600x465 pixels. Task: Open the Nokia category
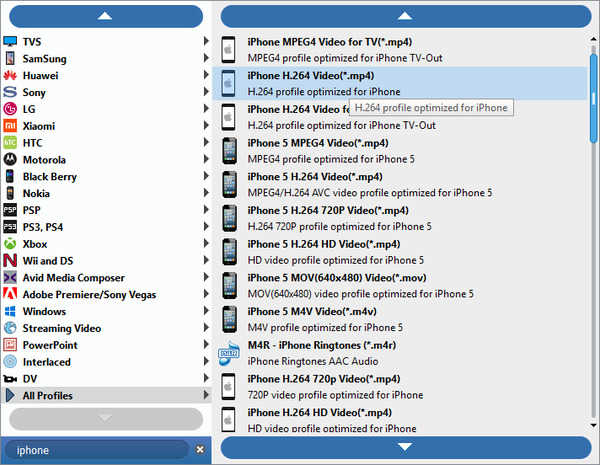coord(106,193)
